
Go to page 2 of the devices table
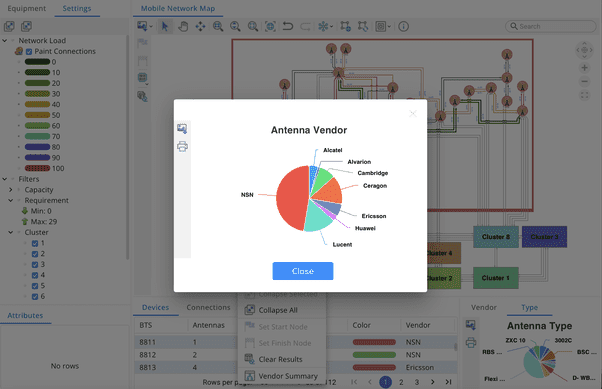[x=401, y=382]
